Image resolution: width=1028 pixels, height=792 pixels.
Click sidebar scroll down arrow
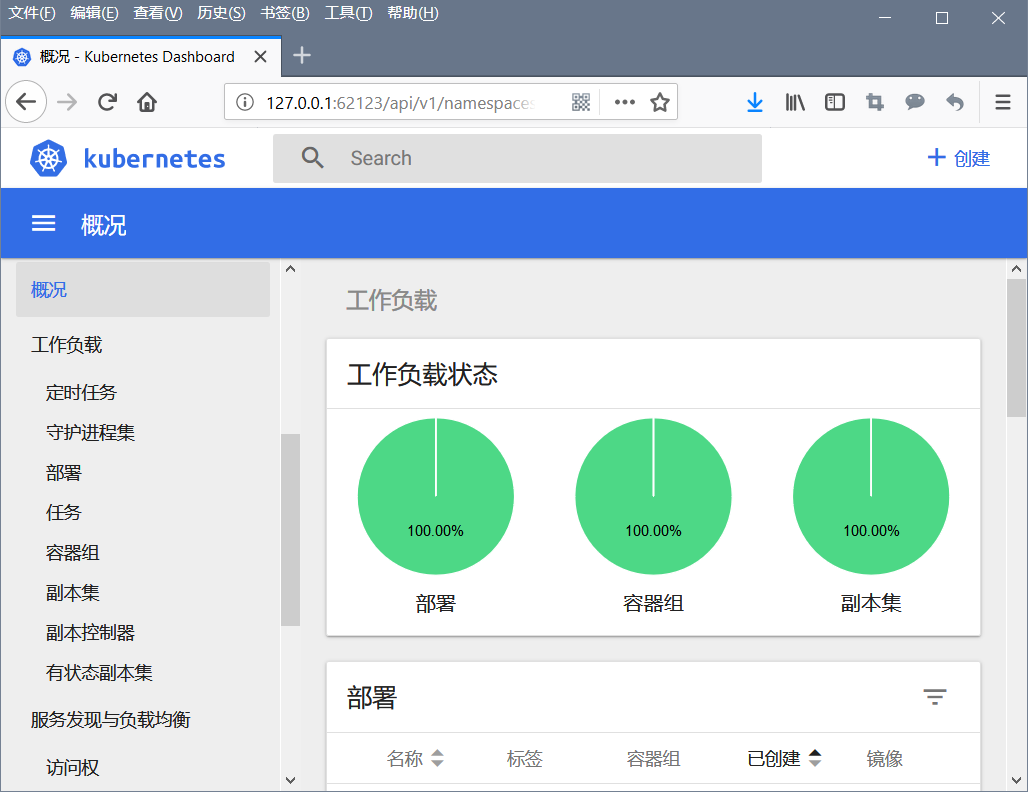coord(290,780)
